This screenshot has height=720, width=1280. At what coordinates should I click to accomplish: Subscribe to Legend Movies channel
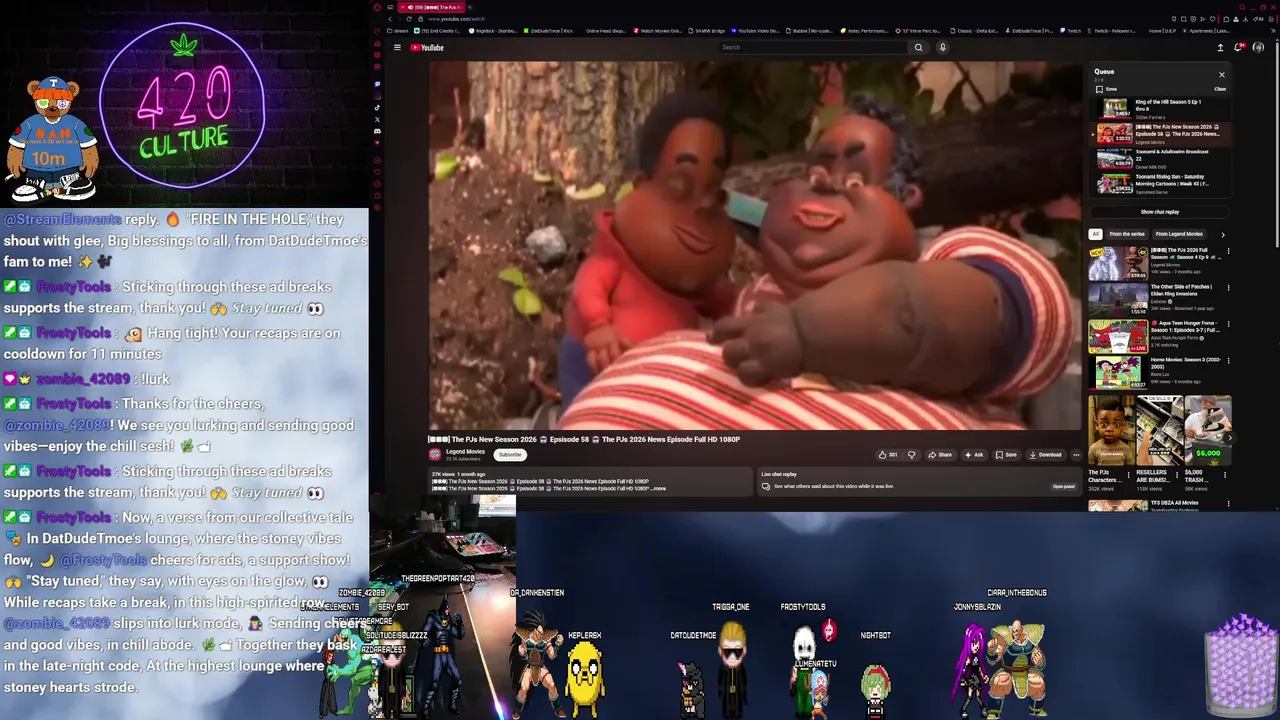[x=510, y=455]
